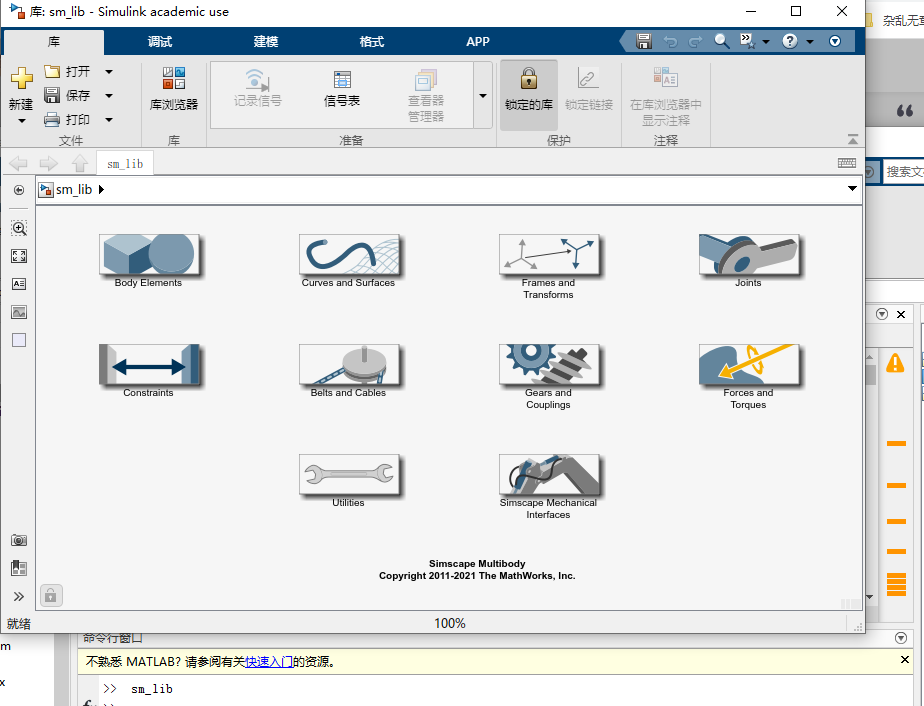924x706 pixels.
Task: Expand the 保存 dropdown arrow
Action: pyautogui.click(x=109, y=95)
